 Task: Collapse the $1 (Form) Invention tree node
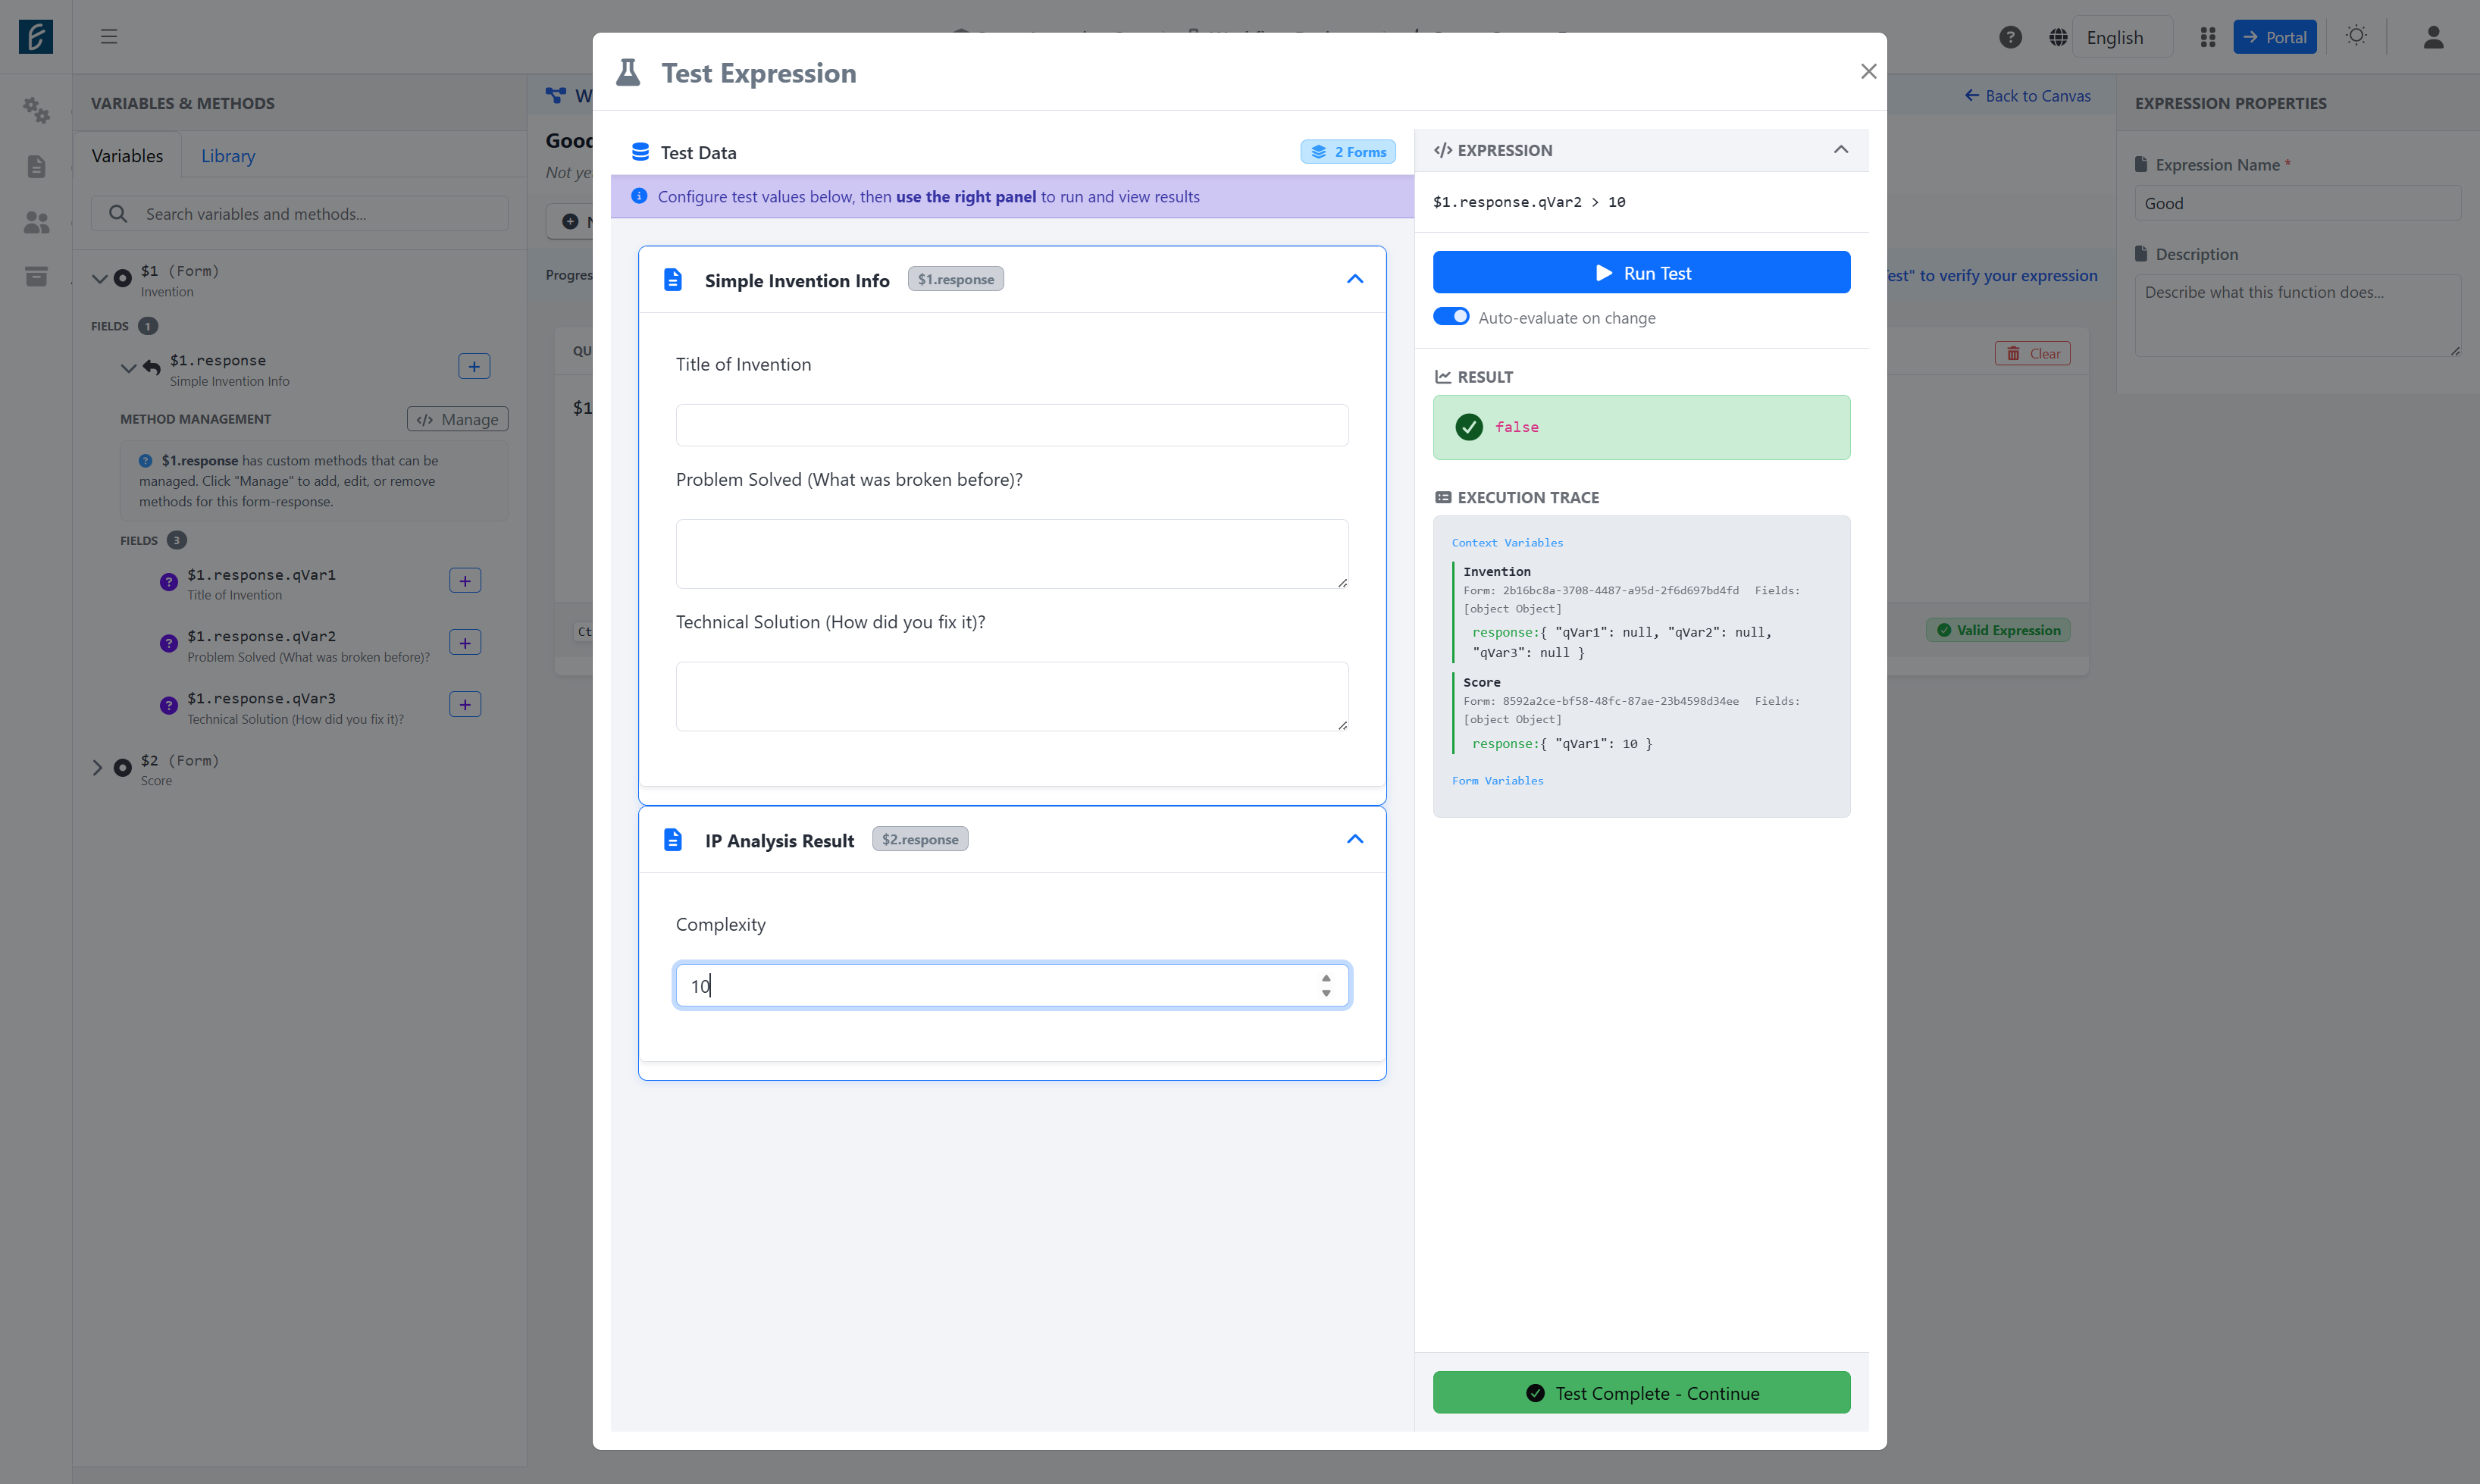[99, 279]
